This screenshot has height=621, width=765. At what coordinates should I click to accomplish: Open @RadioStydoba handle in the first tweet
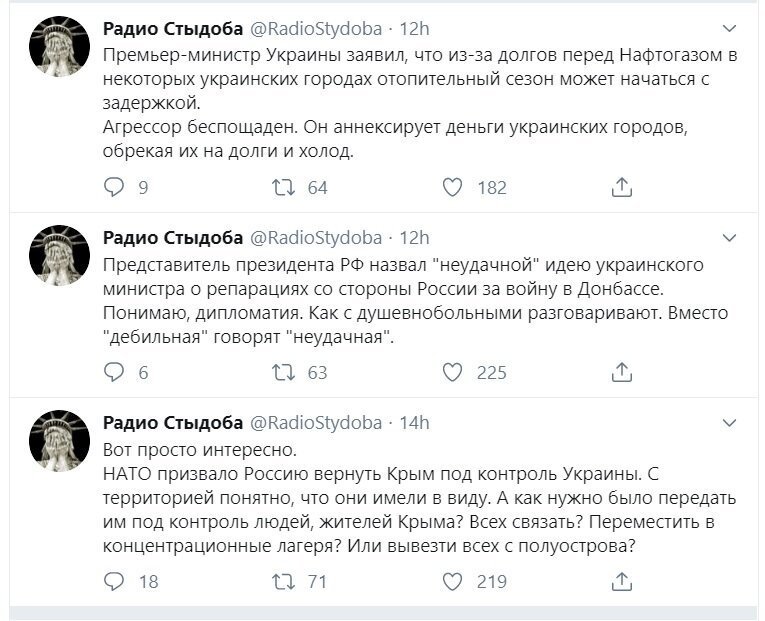[316, 29]
